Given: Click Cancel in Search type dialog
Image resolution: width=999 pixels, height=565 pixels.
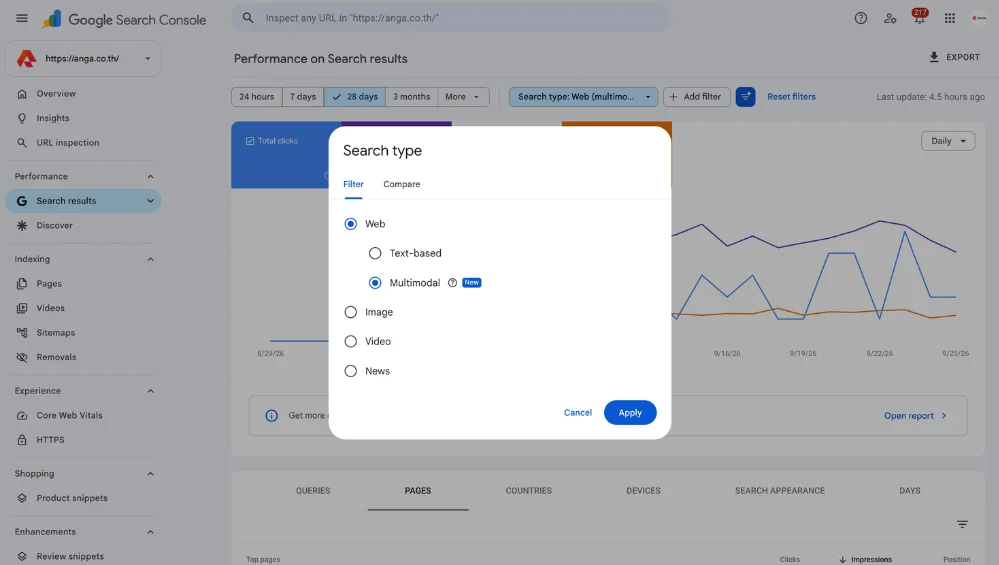Looking at the screenshot, I should point(578,413).
